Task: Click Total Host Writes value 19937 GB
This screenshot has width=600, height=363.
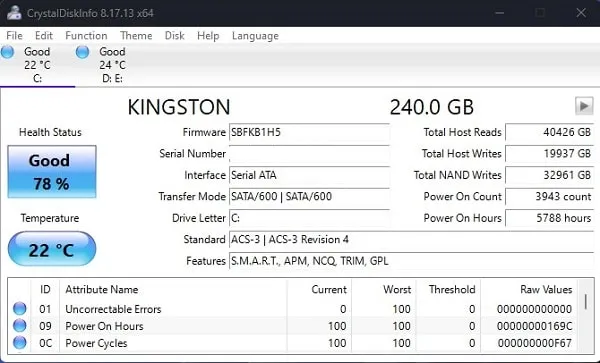Action: [549, 154]
